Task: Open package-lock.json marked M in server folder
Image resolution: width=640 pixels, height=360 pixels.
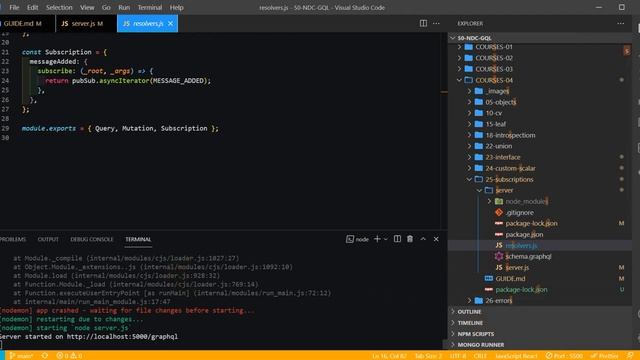Action: click(x=531, y=224)
